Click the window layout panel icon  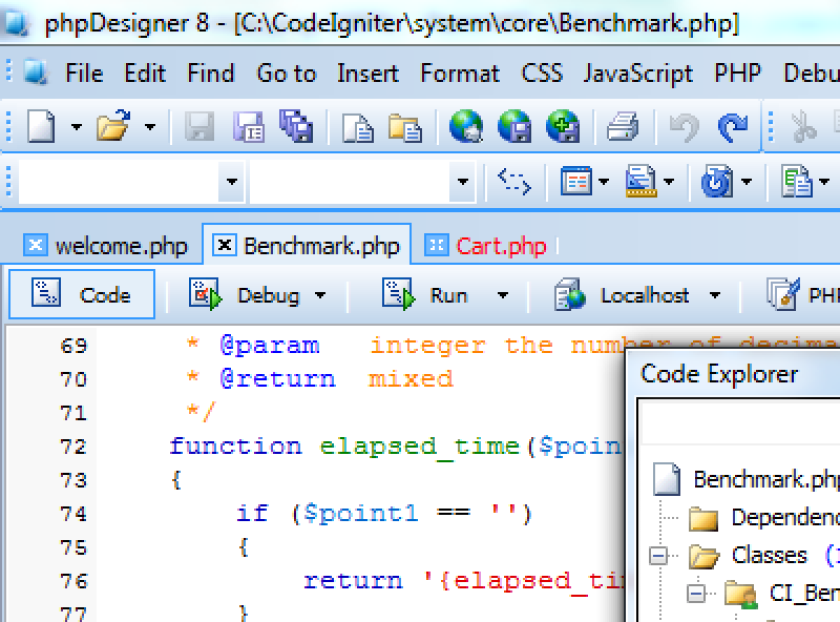click(576, 181)
